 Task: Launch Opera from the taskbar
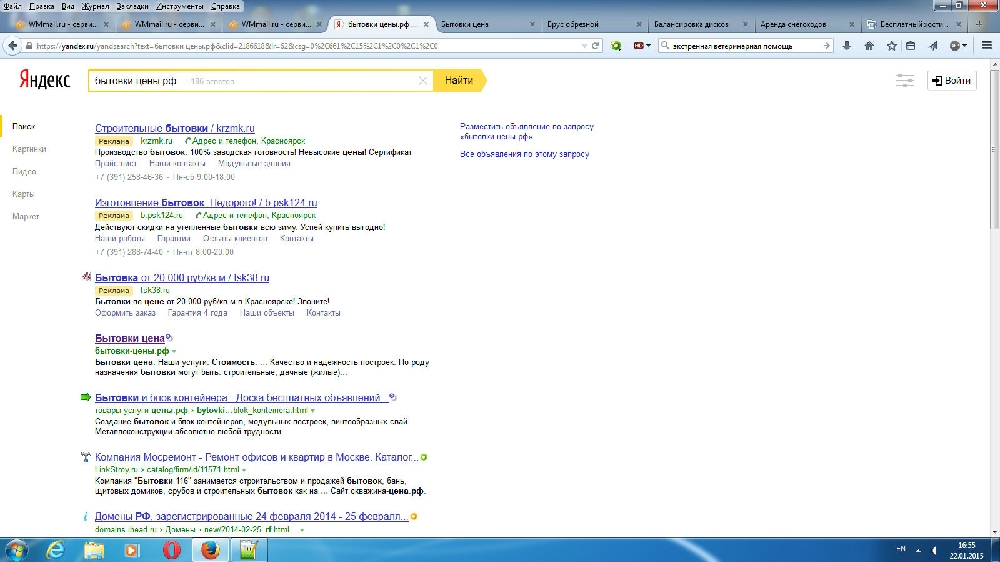click(171, 550)
